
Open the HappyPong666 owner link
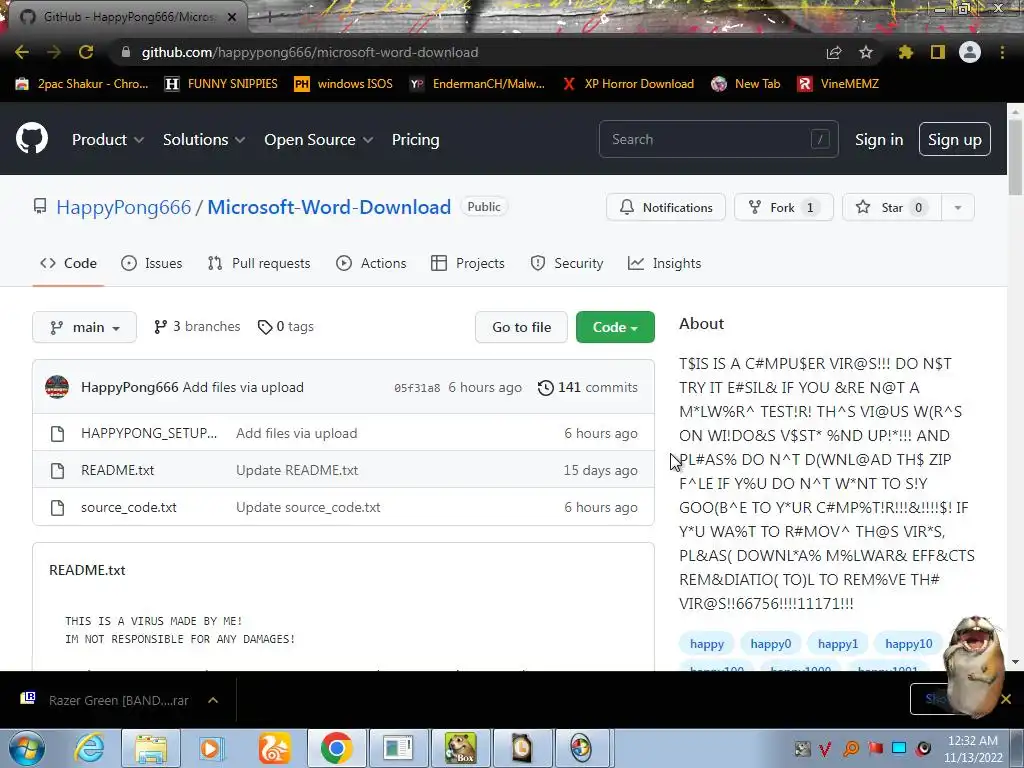point(123,207)
